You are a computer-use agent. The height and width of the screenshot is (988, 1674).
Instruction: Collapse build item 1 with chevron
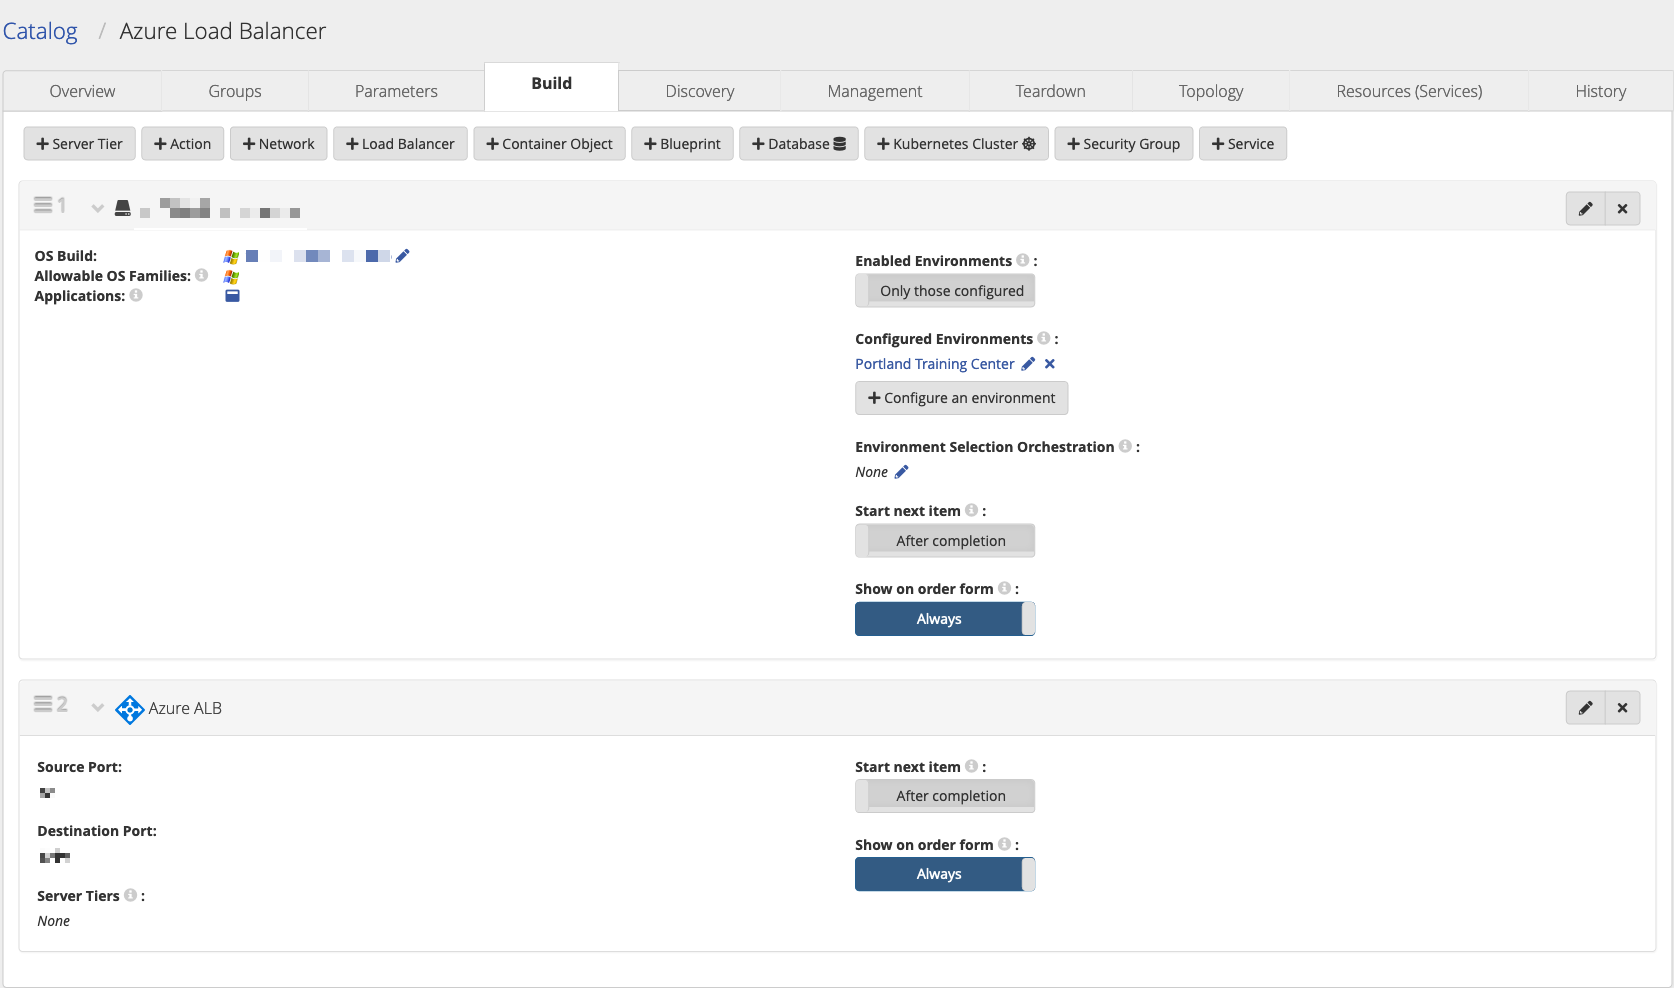coord(97,208)
